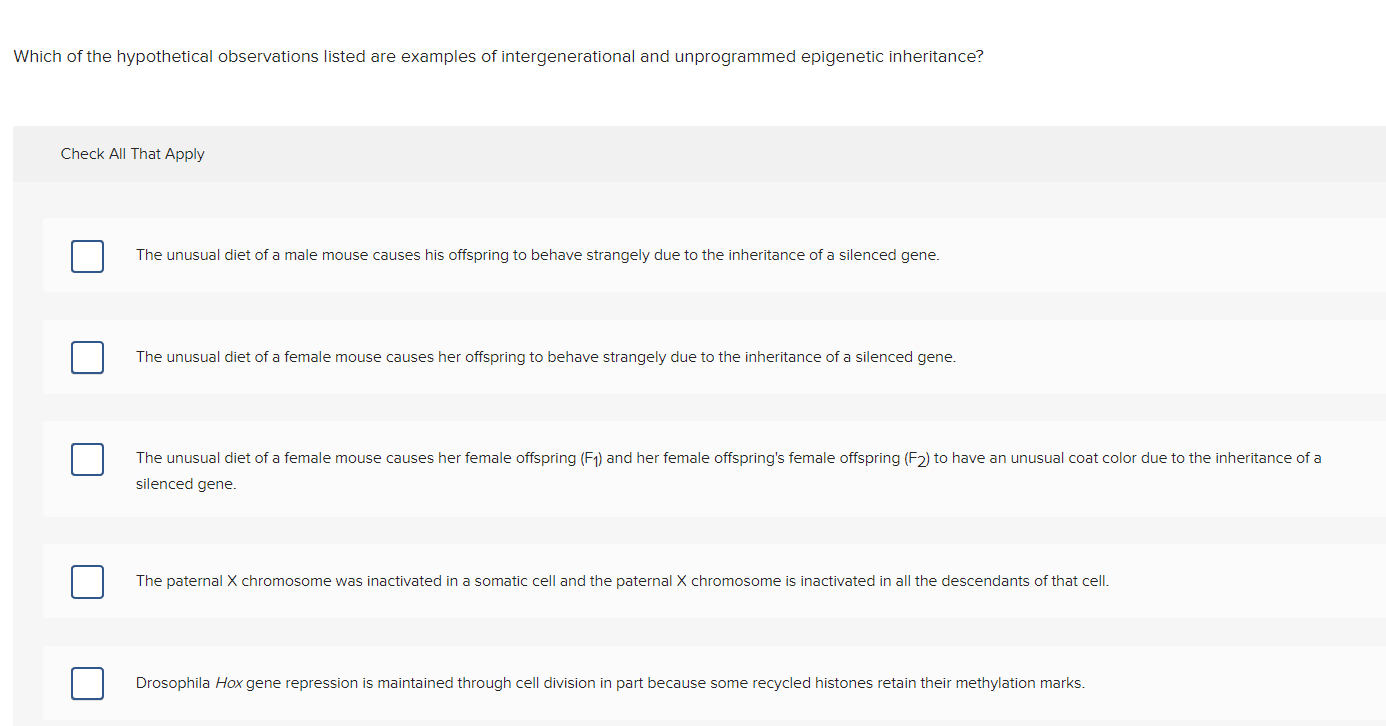The image size is (1386, 726).
Task: Click the '(F1)' label in third option
Action: coord(591,459)
